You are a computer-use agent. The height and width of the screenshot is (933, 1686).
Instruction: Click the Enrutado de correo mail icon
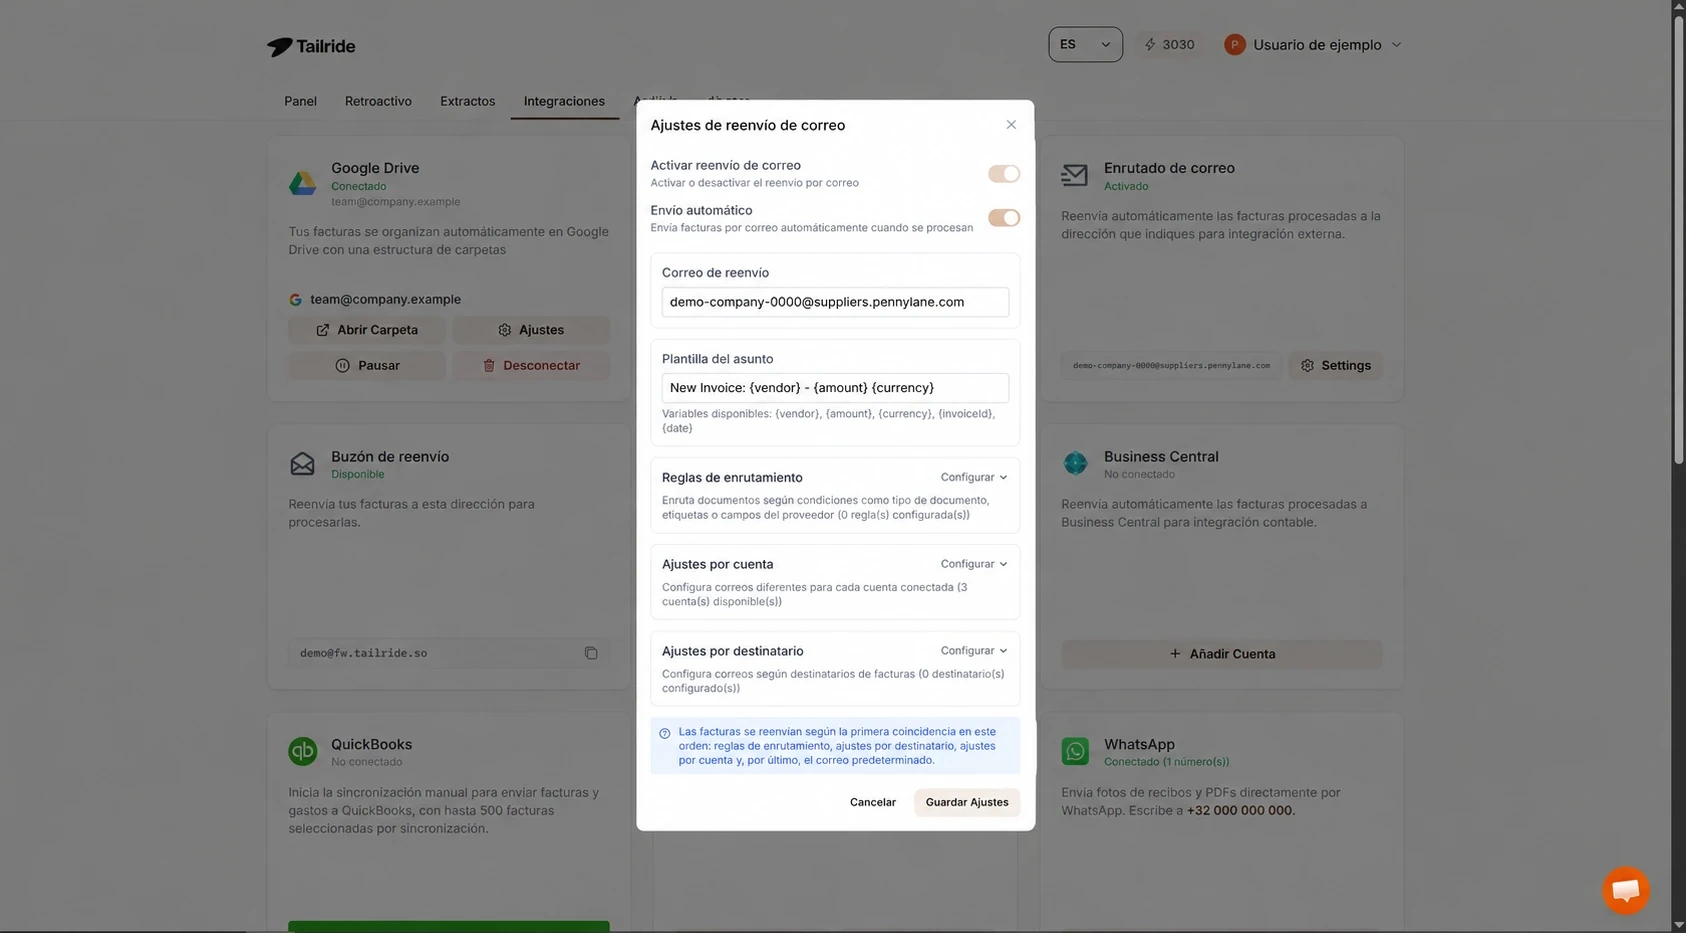coord(1074,175)
